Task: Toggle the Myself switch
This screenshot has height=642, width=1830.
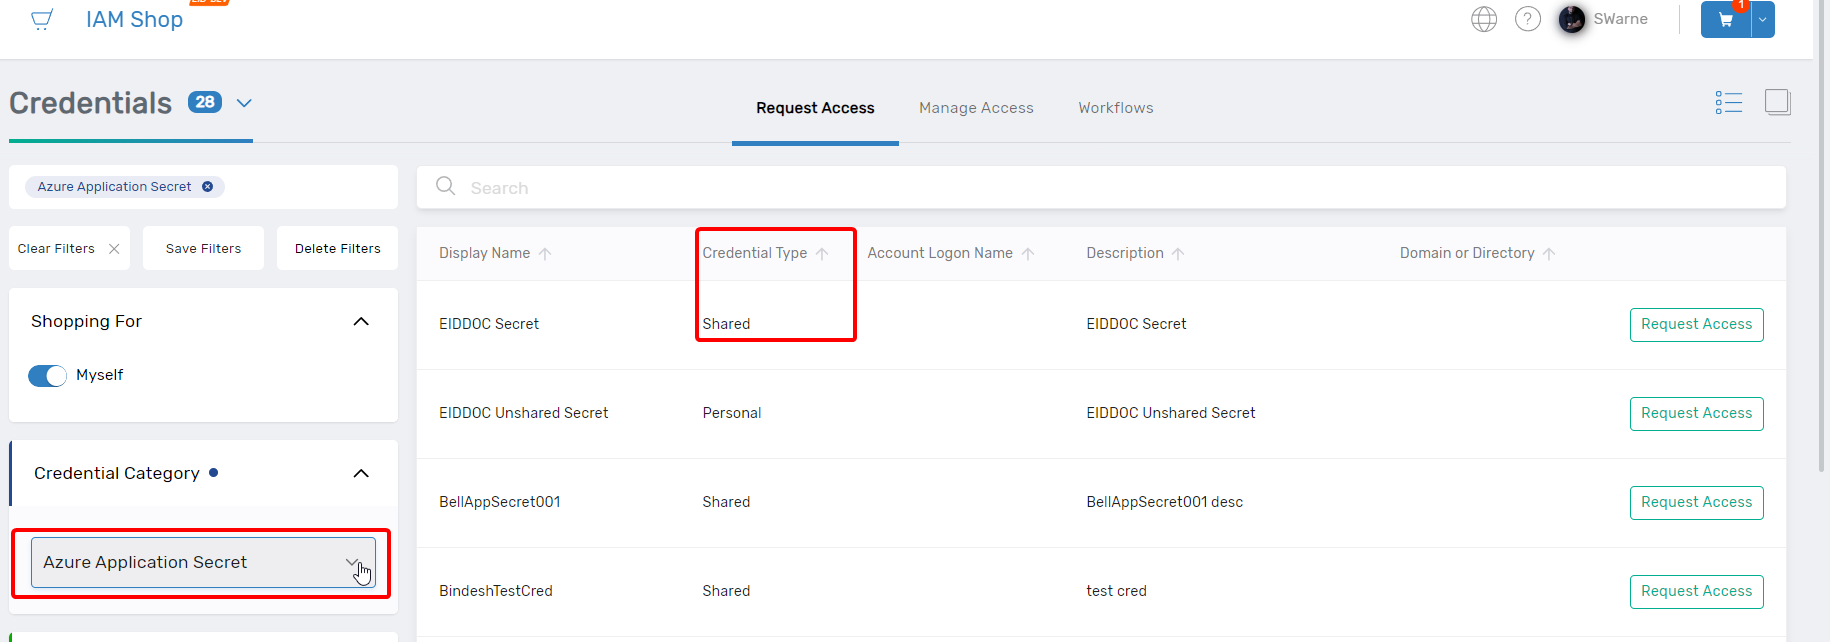Action: pyautogui.click(x=47, y=375)
